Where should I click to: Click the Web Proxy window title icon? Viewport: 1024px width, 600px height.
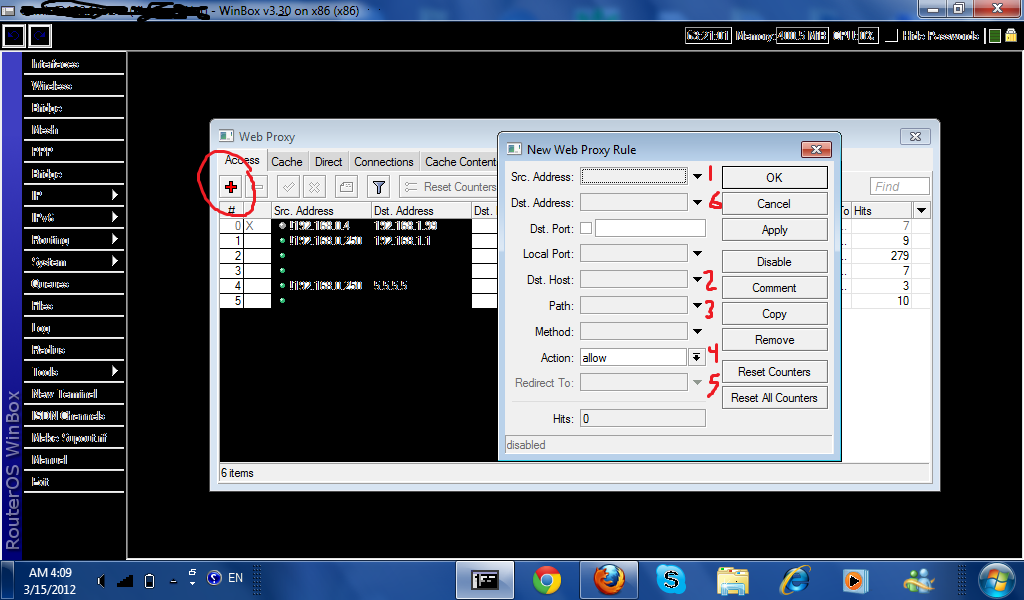coord(226,136)
